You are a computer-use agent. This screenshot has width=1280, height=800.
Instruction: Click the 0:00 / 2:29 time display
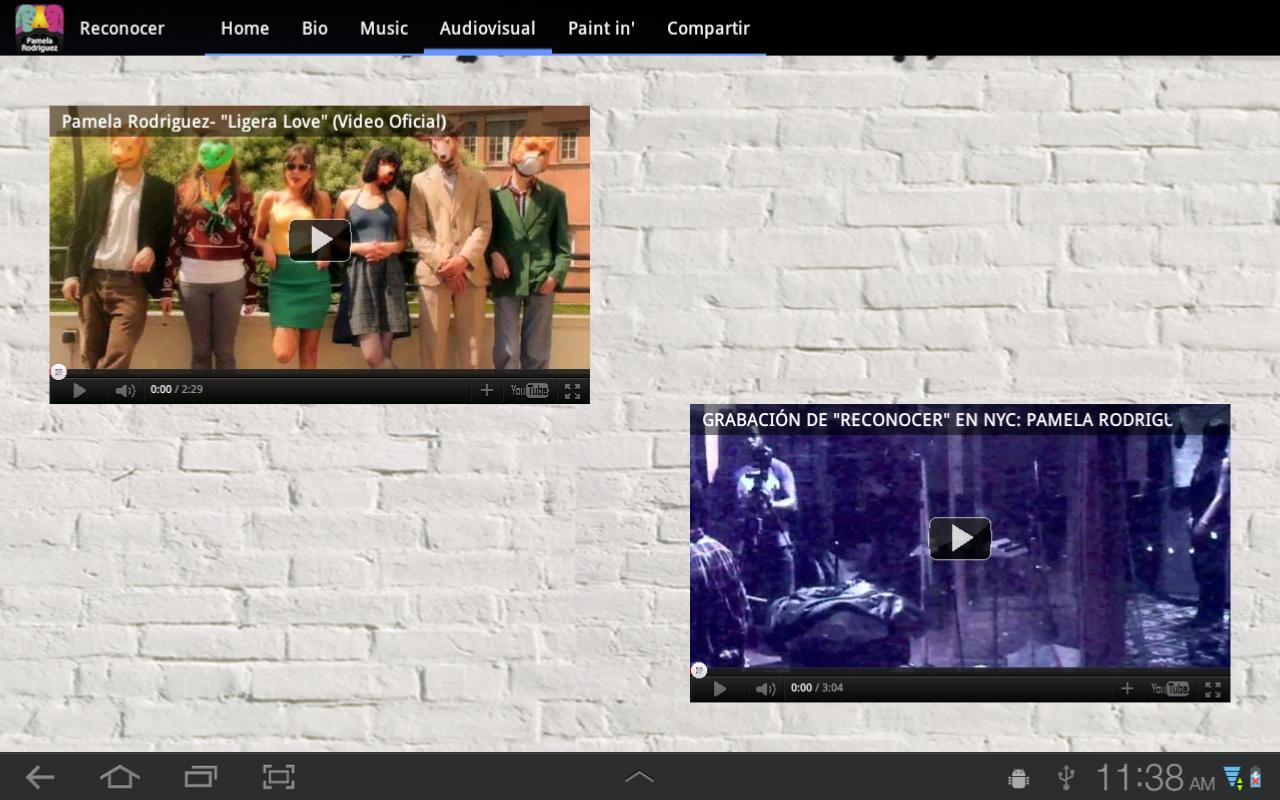[x=177, y=390]
